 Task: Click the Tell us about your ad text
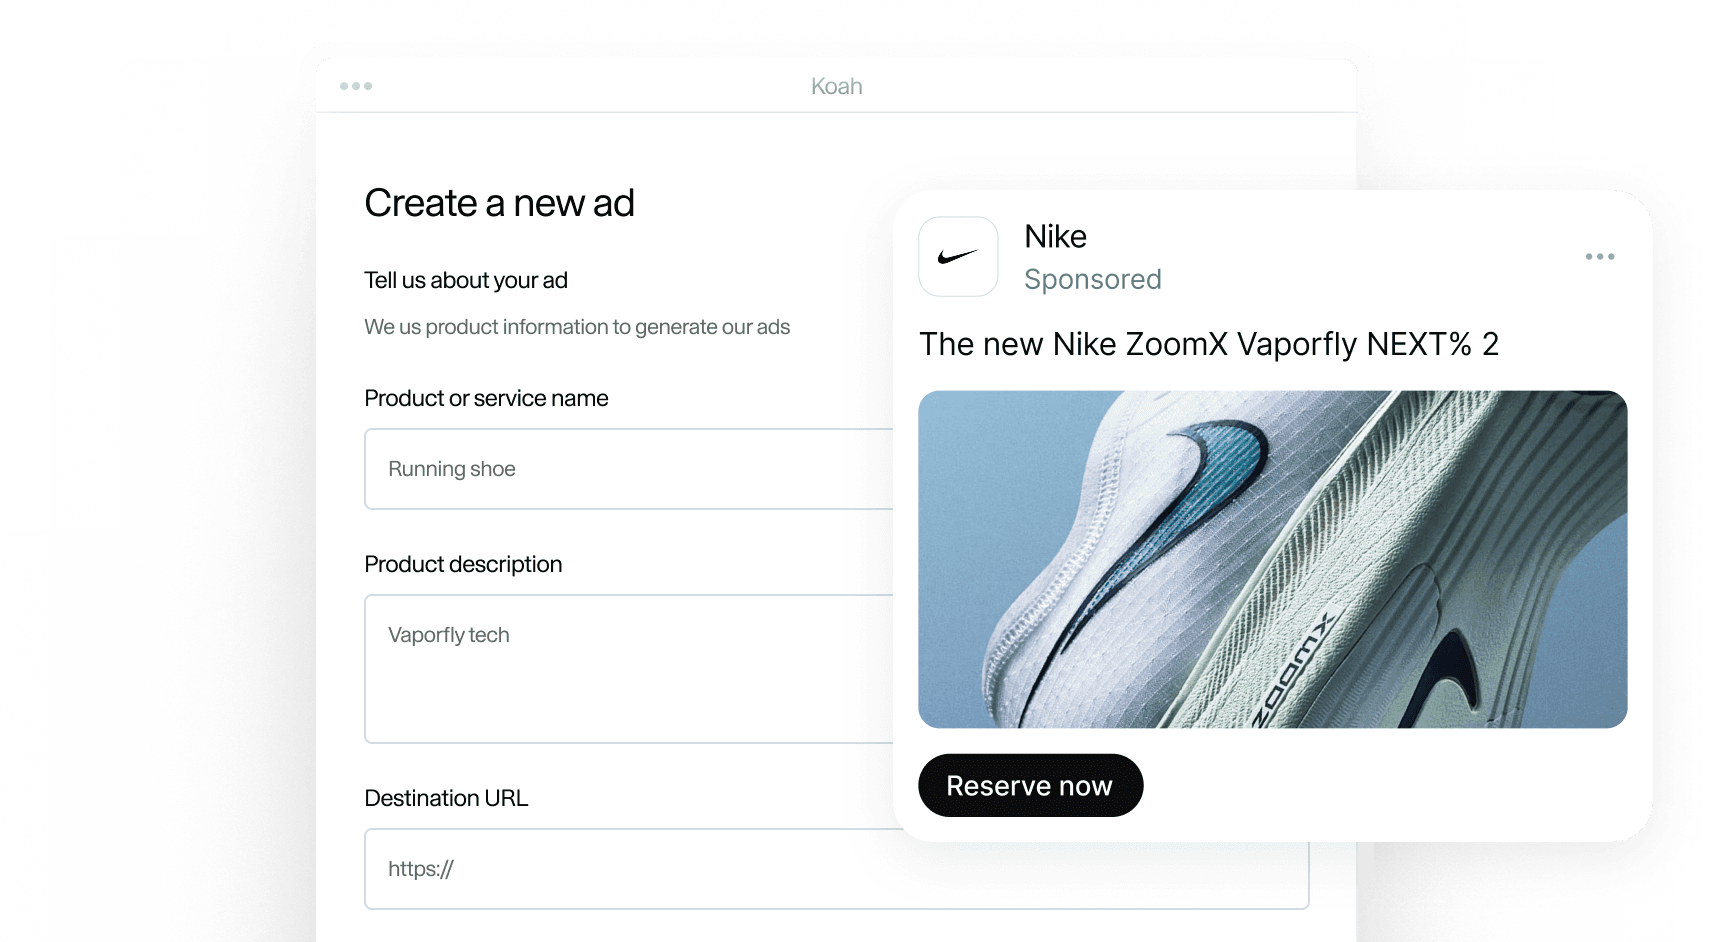point(465,281)
